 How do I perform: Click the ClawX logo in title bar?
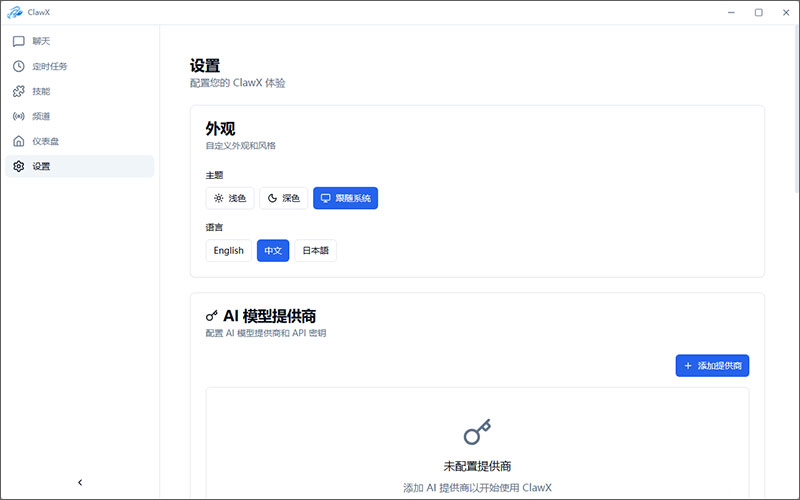point(15,12)
